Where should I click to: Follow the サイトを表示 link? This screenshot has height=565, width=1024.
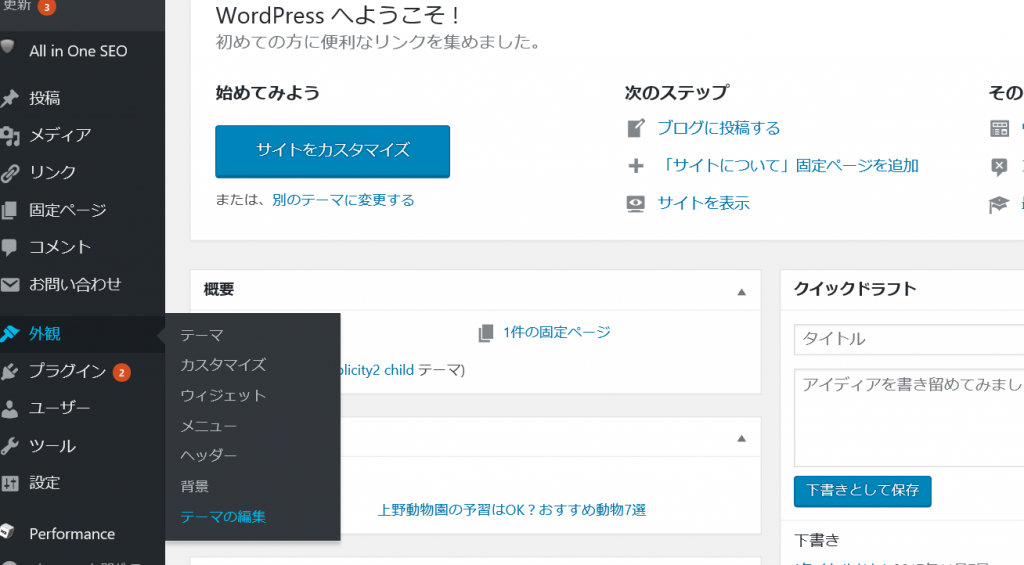703,203
